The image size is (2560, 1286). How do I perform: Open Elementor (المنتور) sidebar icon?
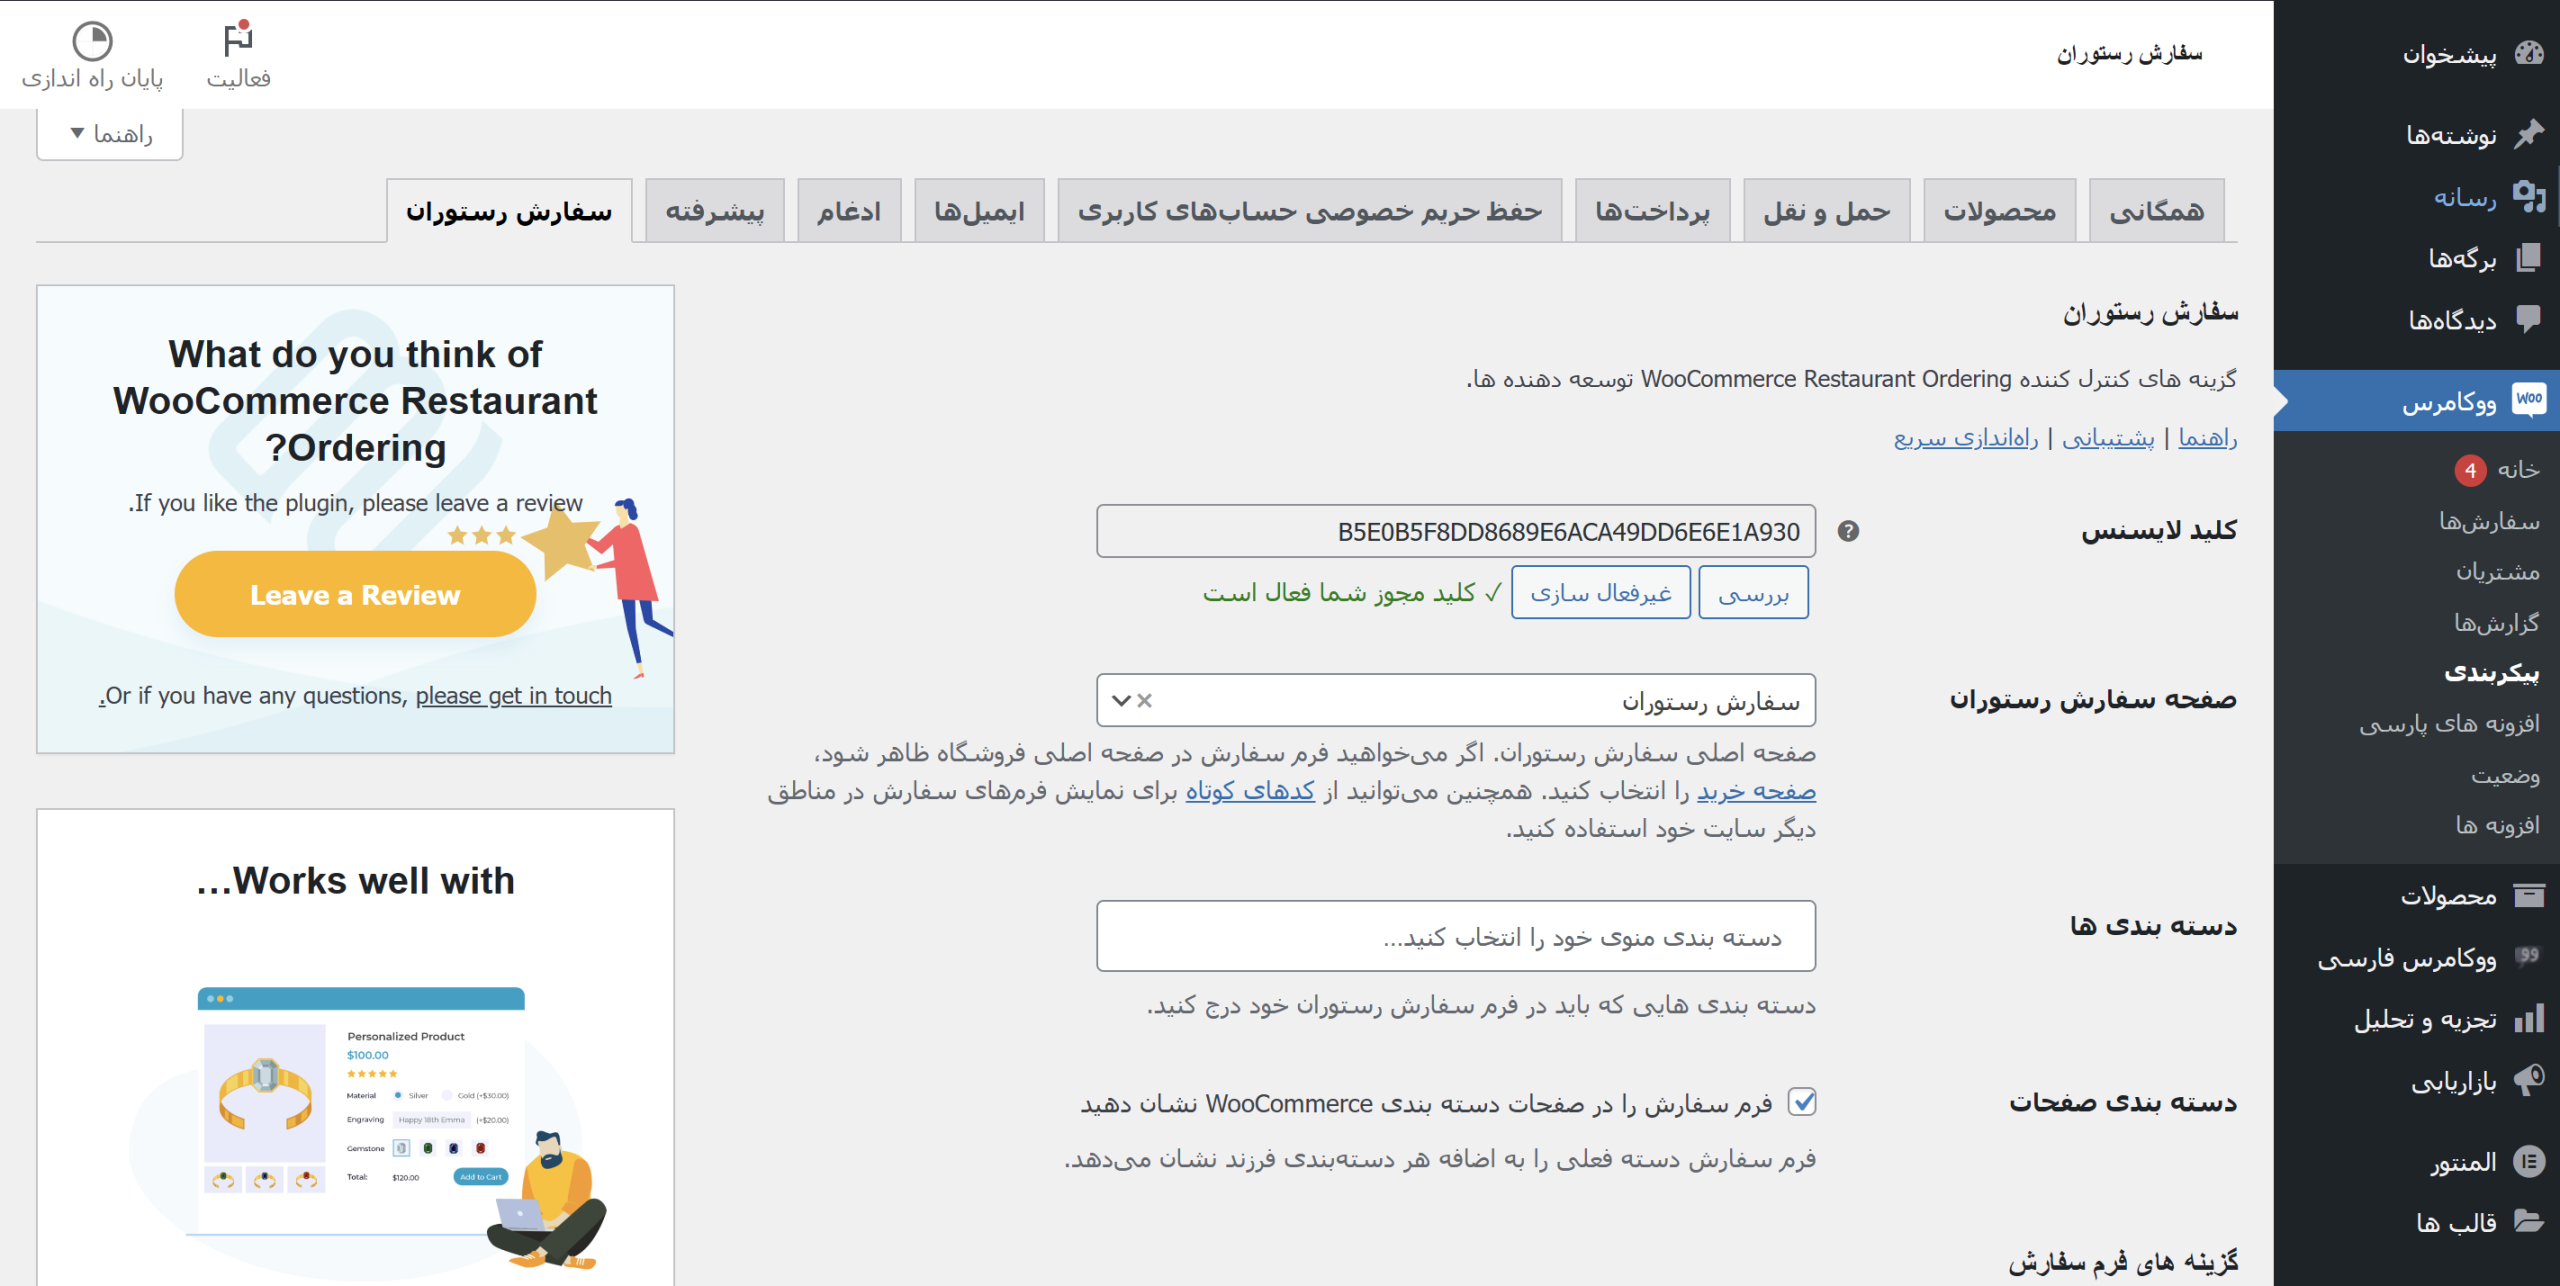(x=2529, y=1161)
